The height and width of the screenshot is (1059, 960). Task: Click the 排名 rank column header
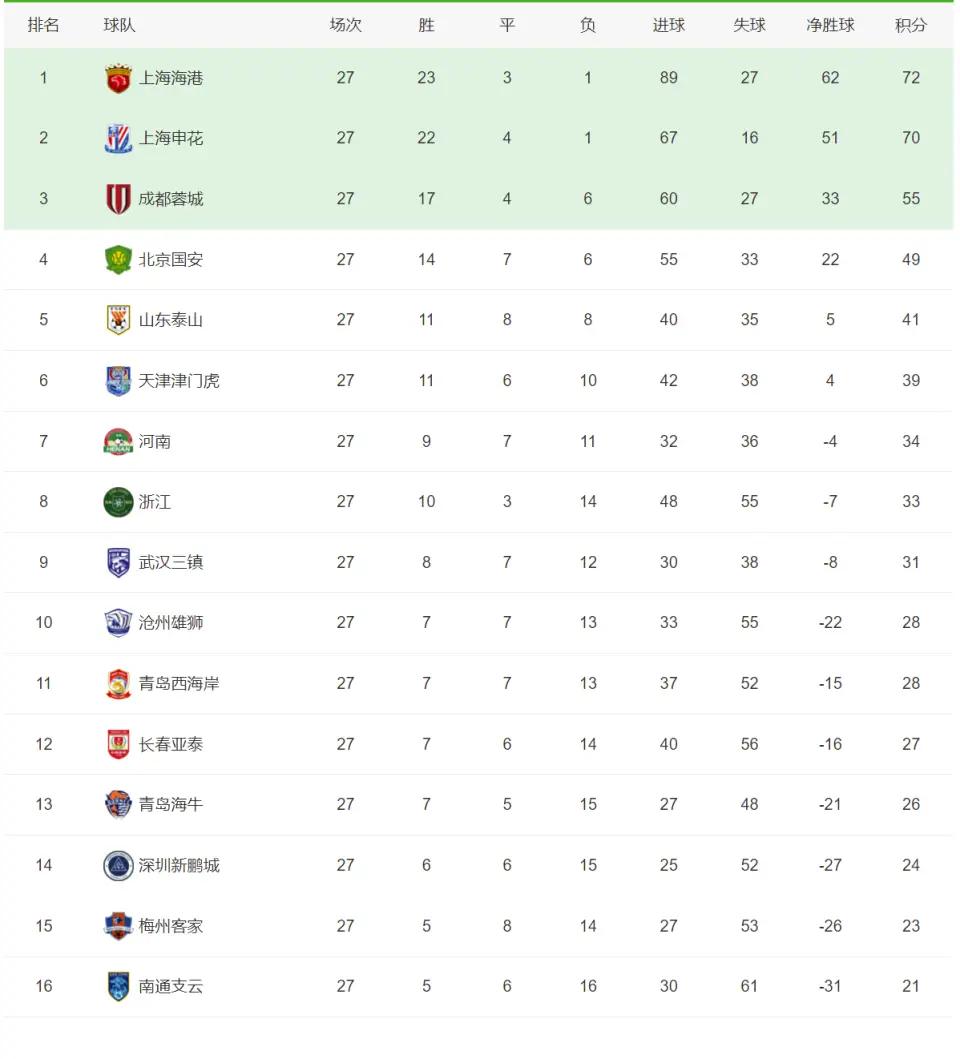click(x=43, y=25)
